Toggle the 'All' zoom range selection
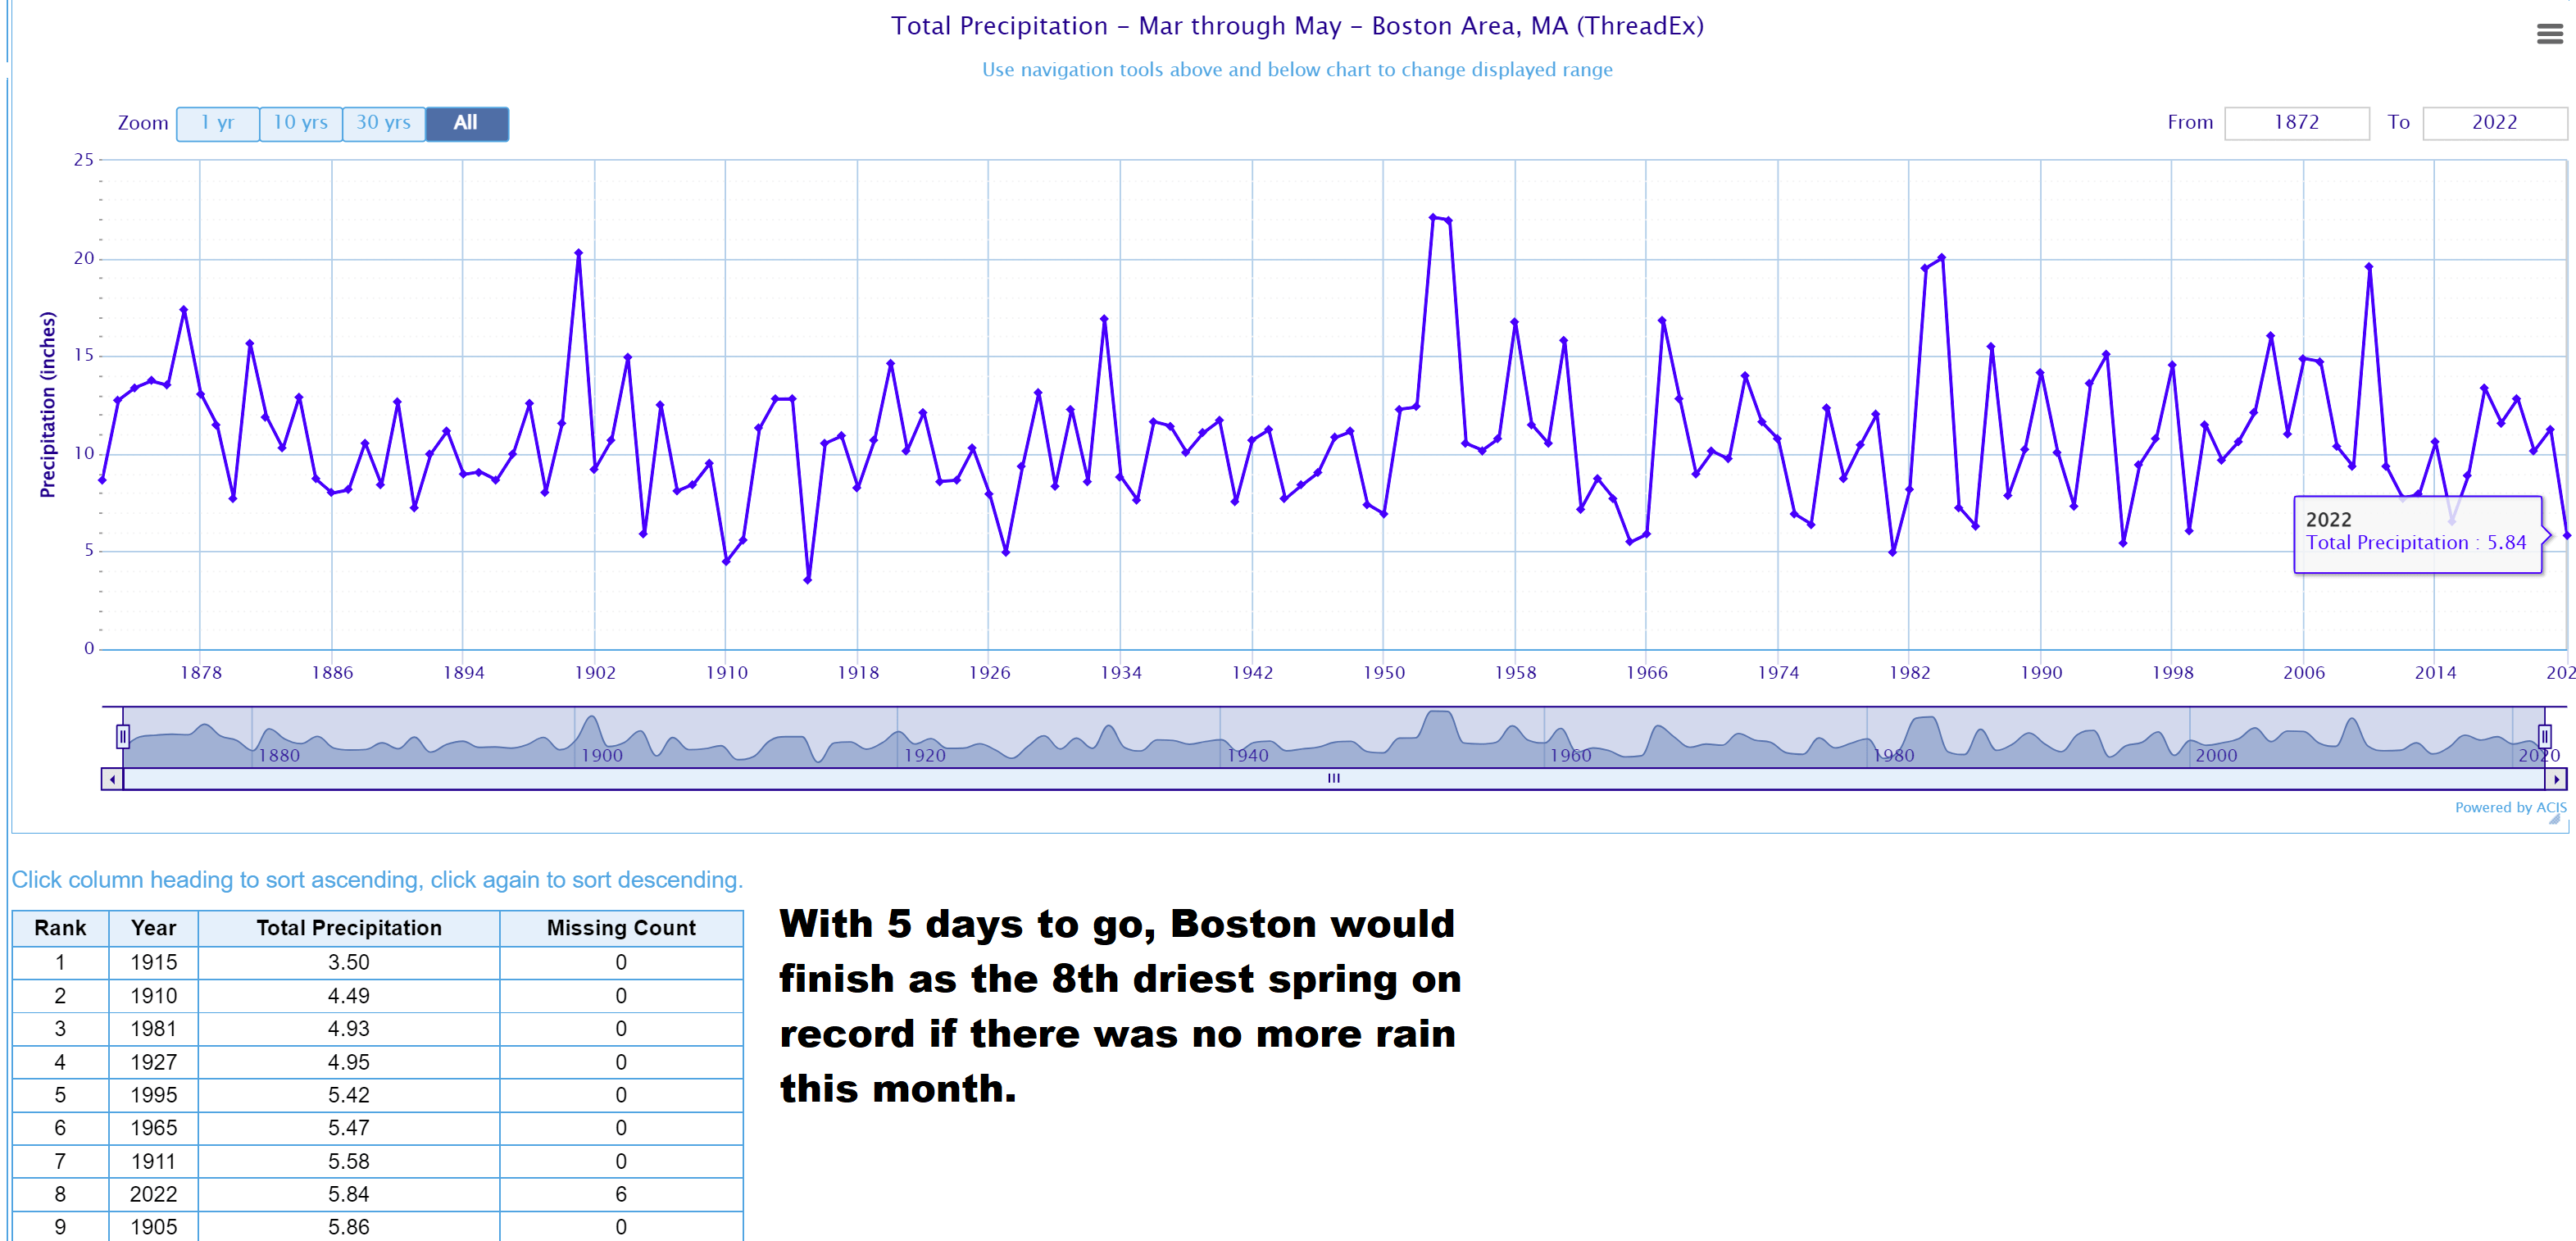Screen dimensions: 2576x1241 point(465,121)
